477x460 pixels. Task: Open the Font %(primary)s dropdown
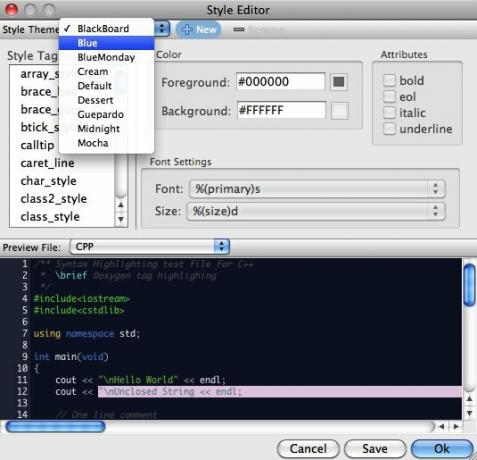coord(317,189)
